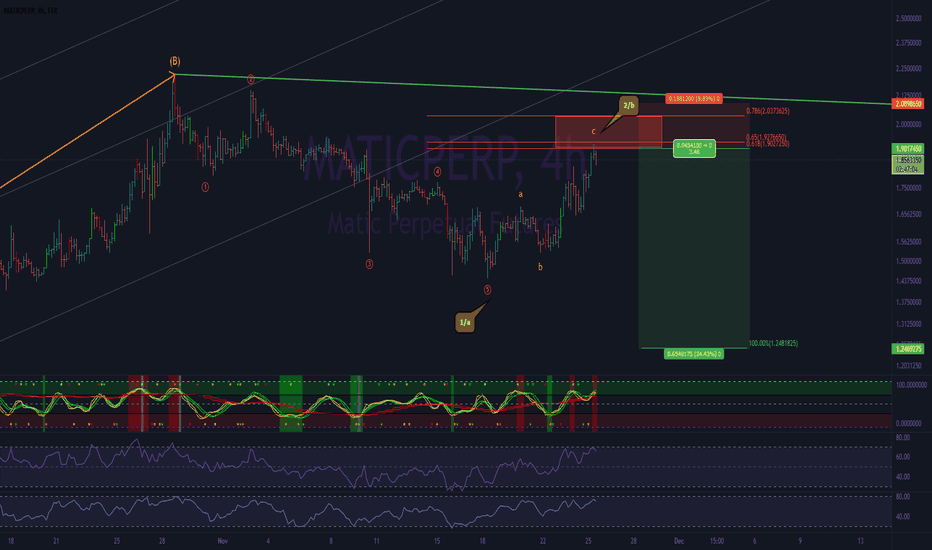Click the 1.5000000 price axis label
This screenshot has width=932, height=550.
[908, 261]
